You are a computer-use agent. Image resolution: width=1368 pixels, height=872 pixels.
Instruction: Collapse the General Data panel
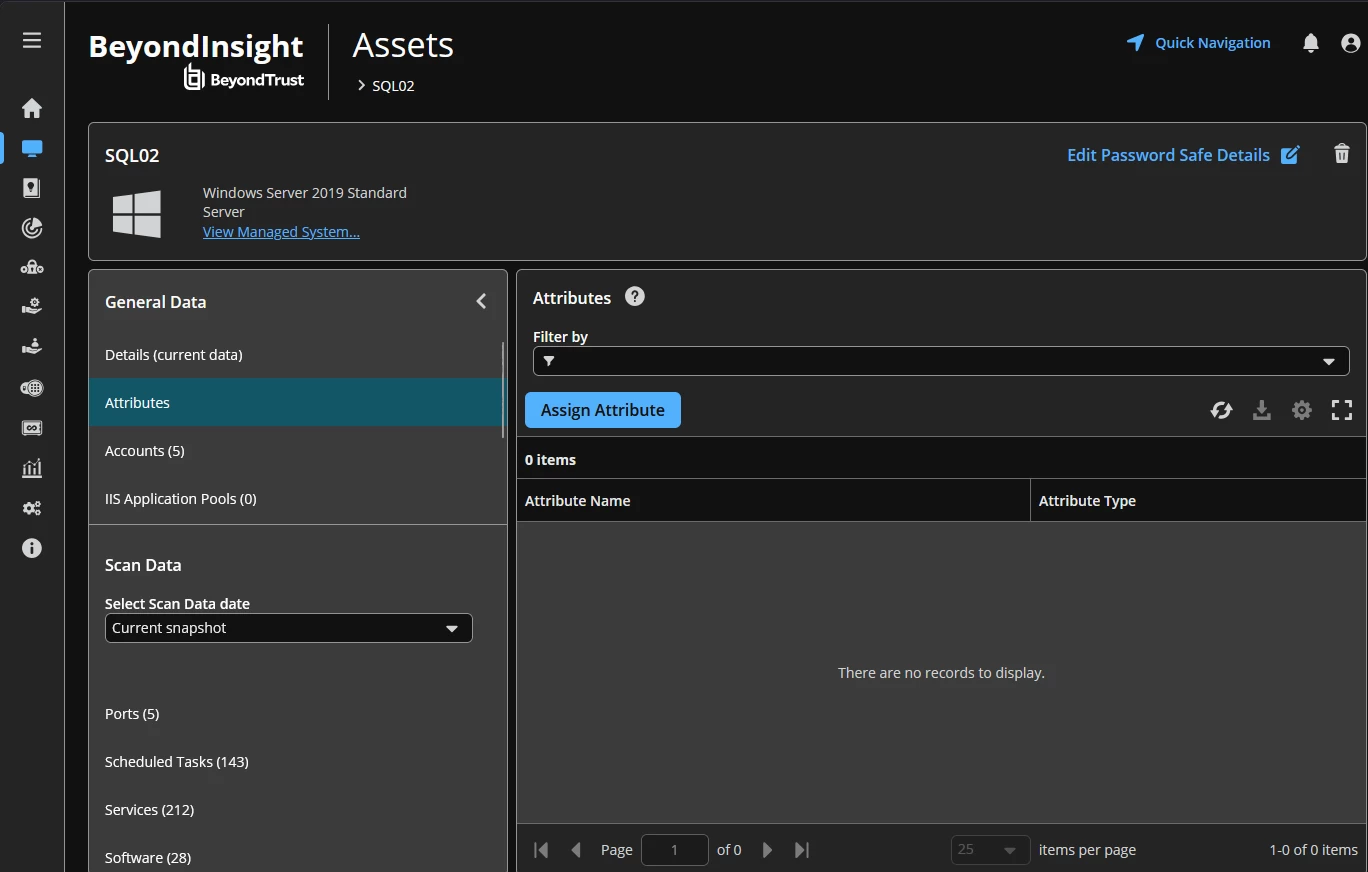coord(481,301)
